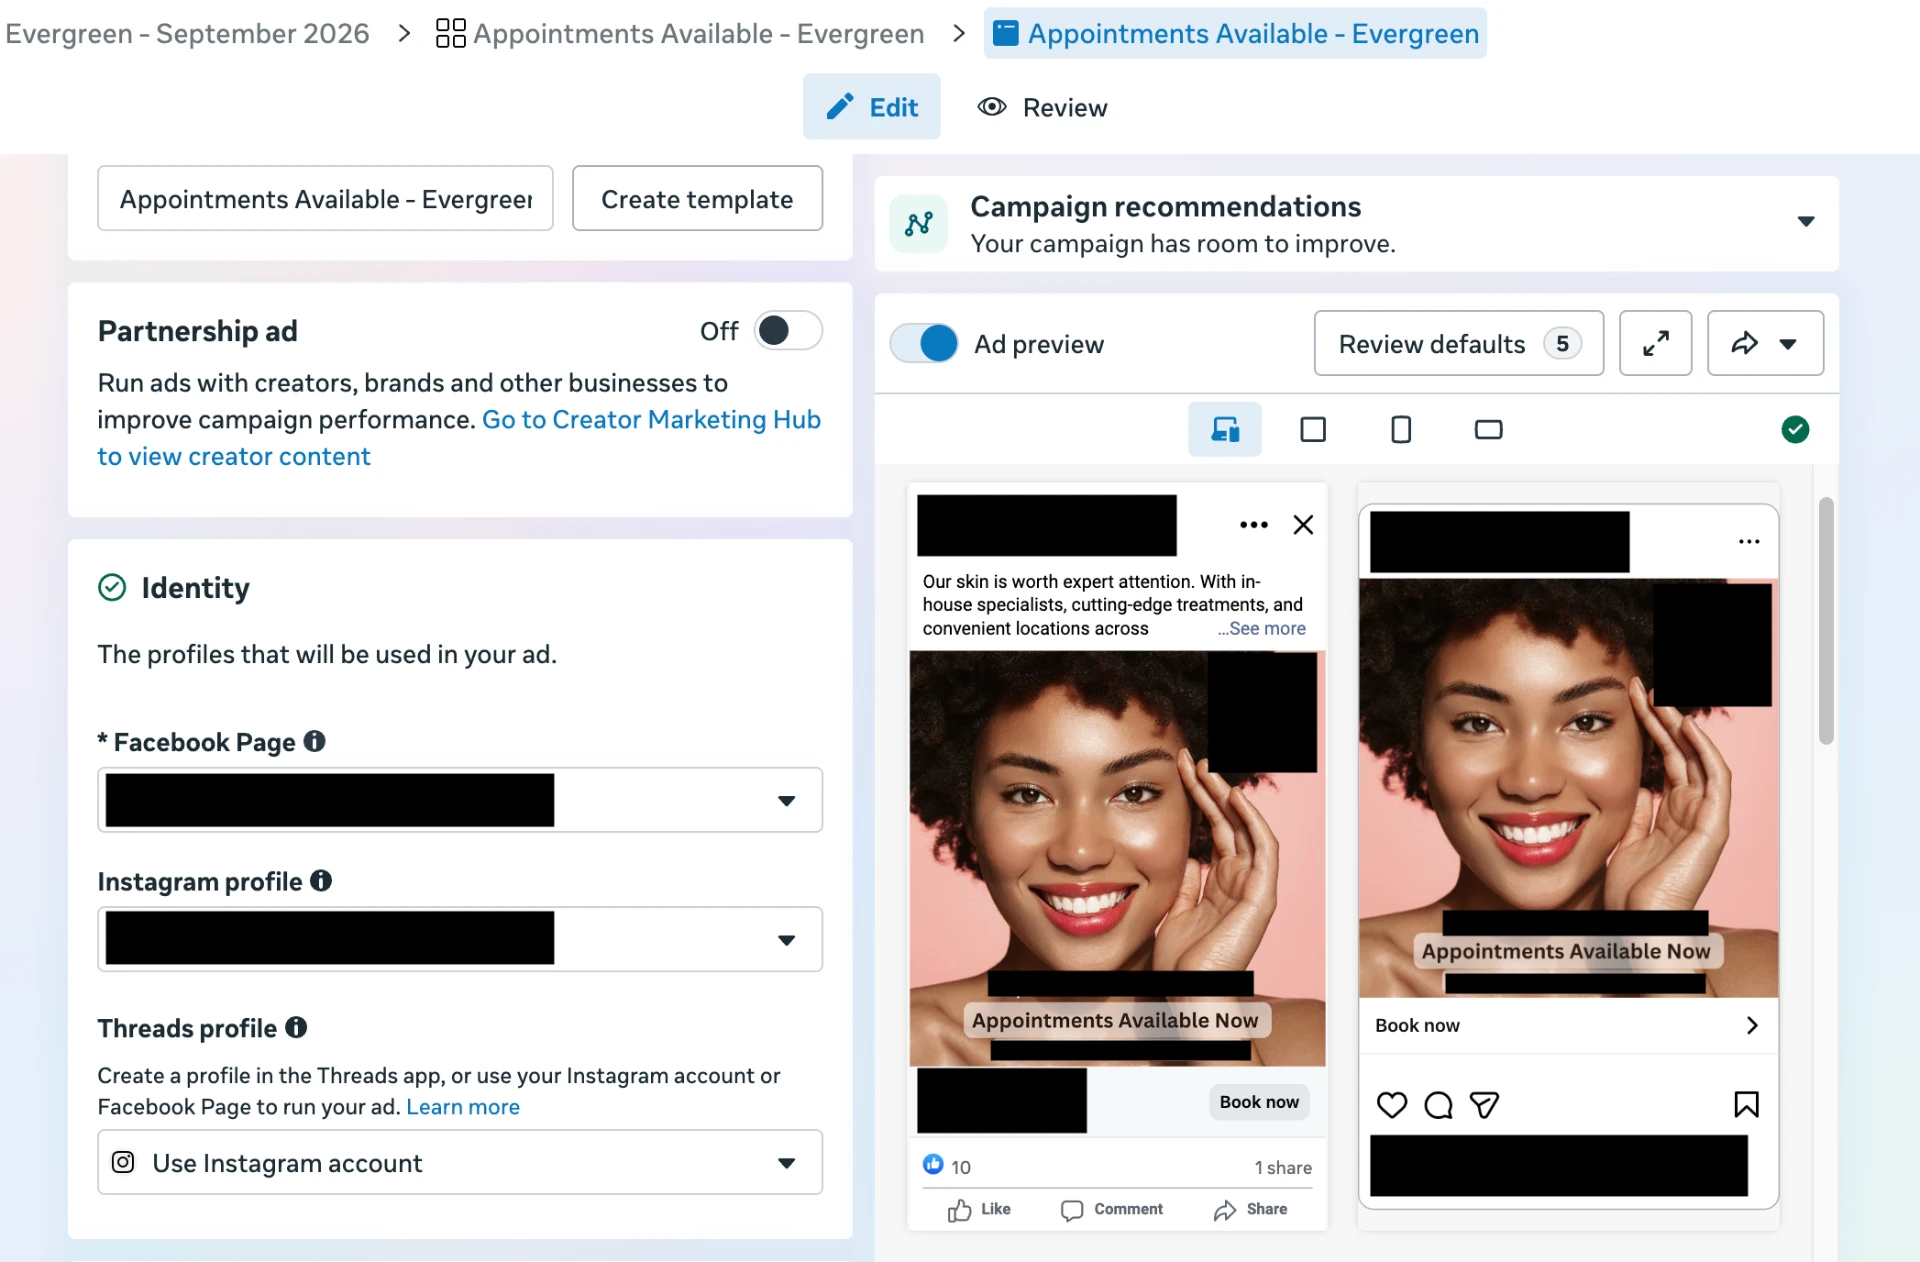Viewport: 1920px width, 1262px height.
Task: Click the Review eye icon
Action: (x=991, y=107)
